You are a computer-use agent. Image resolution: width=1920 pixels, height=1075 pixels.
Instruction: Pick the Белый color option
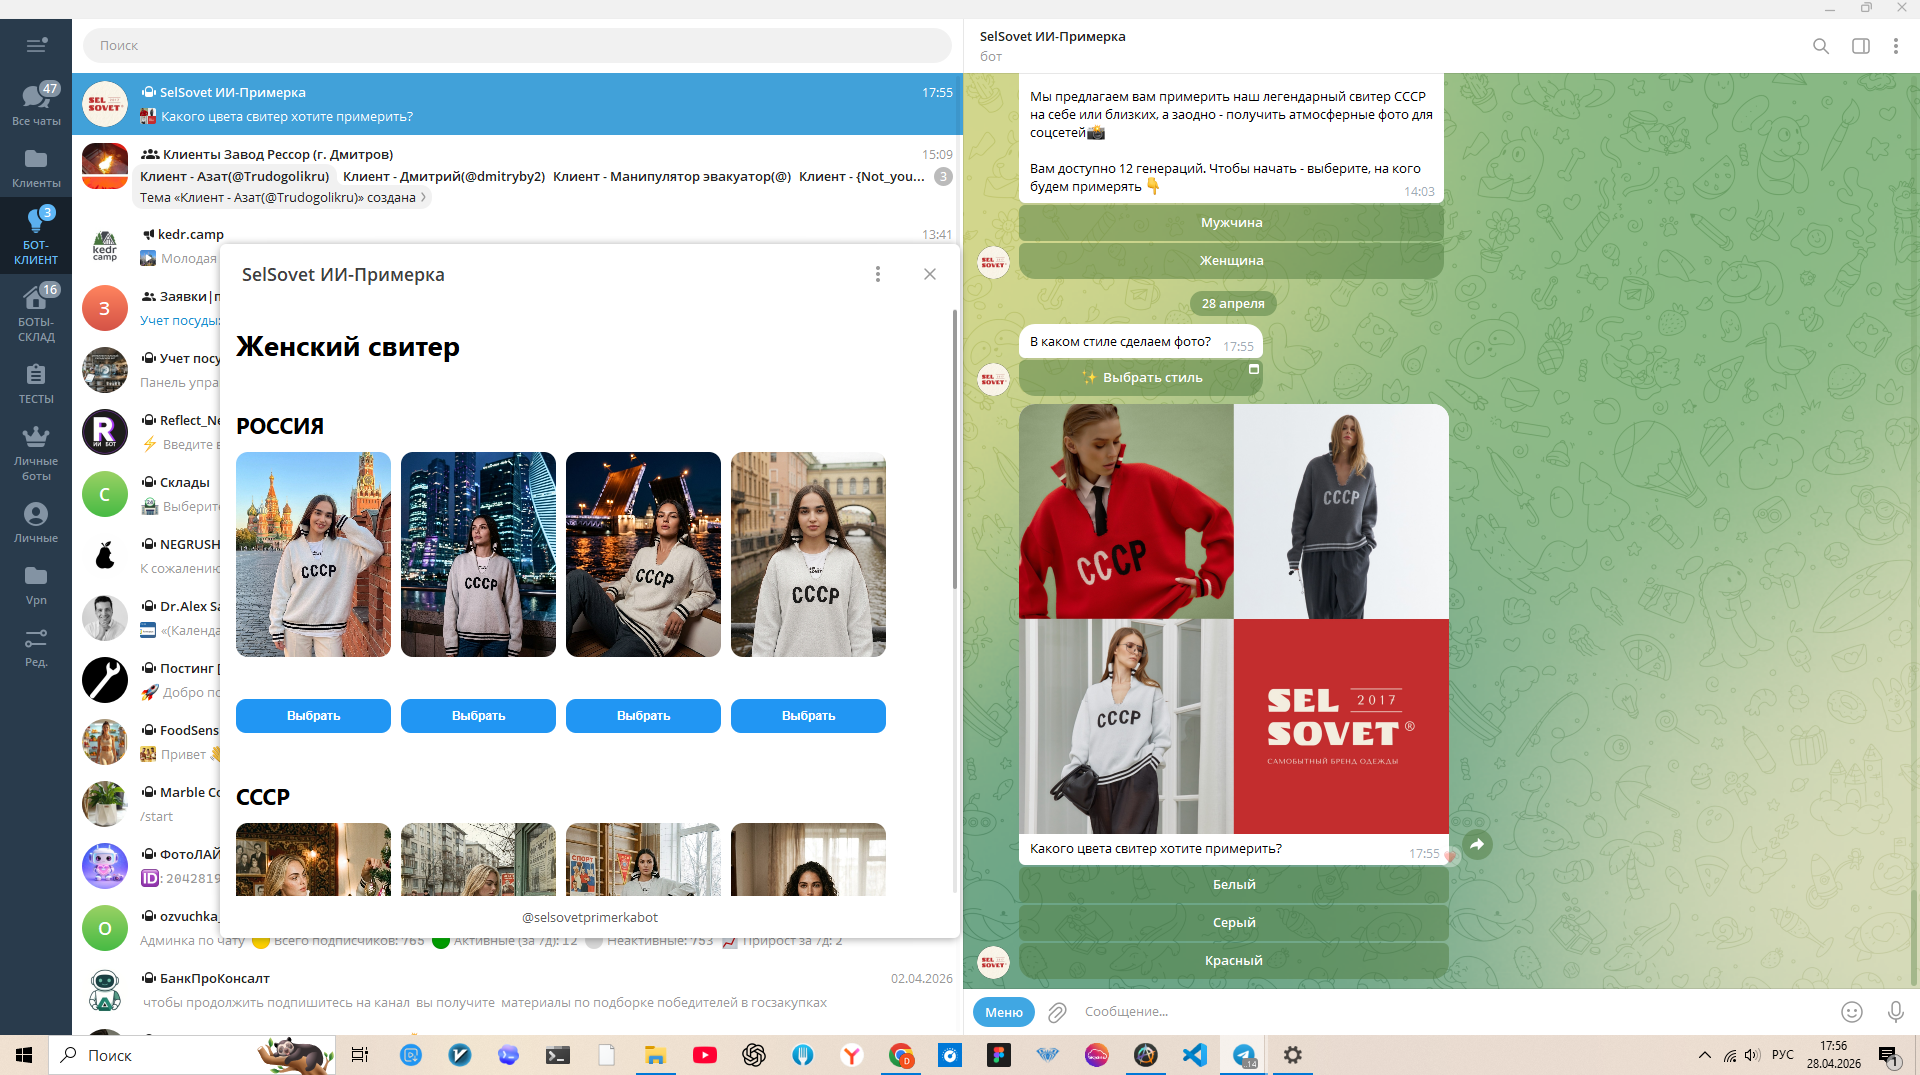click(x=1234, y=884)
